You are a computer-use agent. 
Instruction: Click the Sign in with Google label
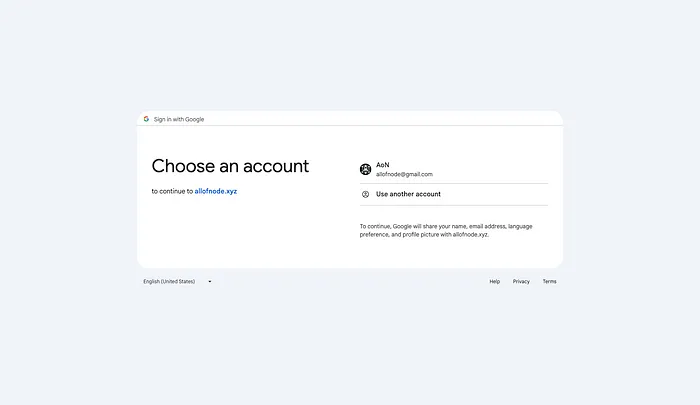click(x=179, y=119)
